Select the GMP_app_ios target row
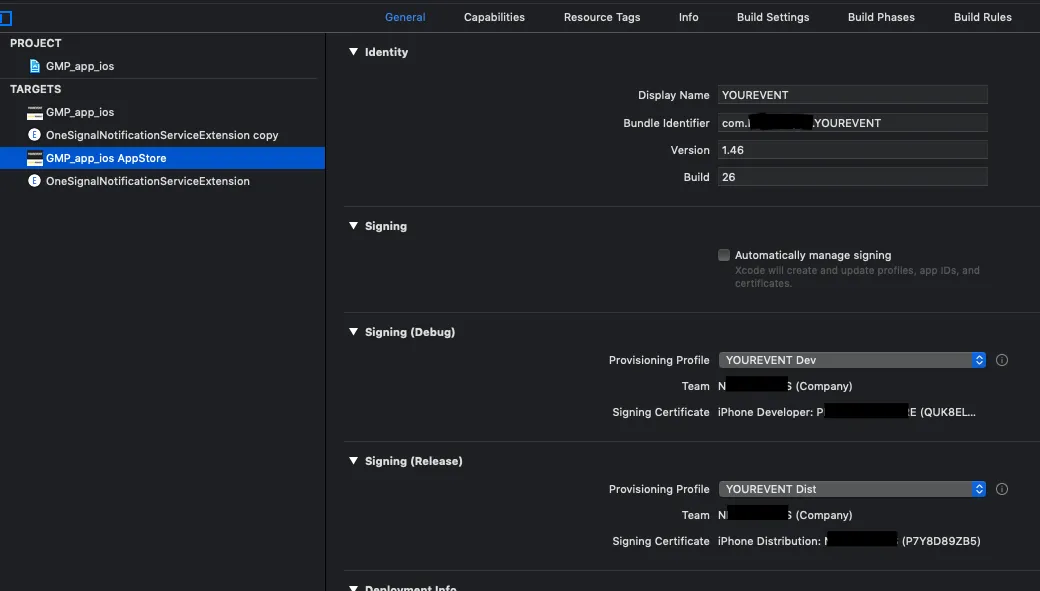The height and width of the screenshot is (591, 1040). (162, 112)
